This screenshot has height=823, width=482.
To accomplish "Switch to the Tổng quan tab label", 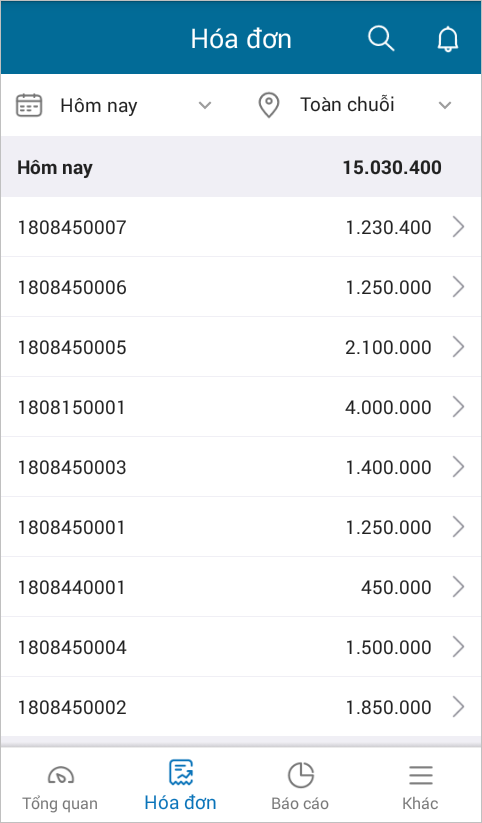I will (x=60, y=804).
